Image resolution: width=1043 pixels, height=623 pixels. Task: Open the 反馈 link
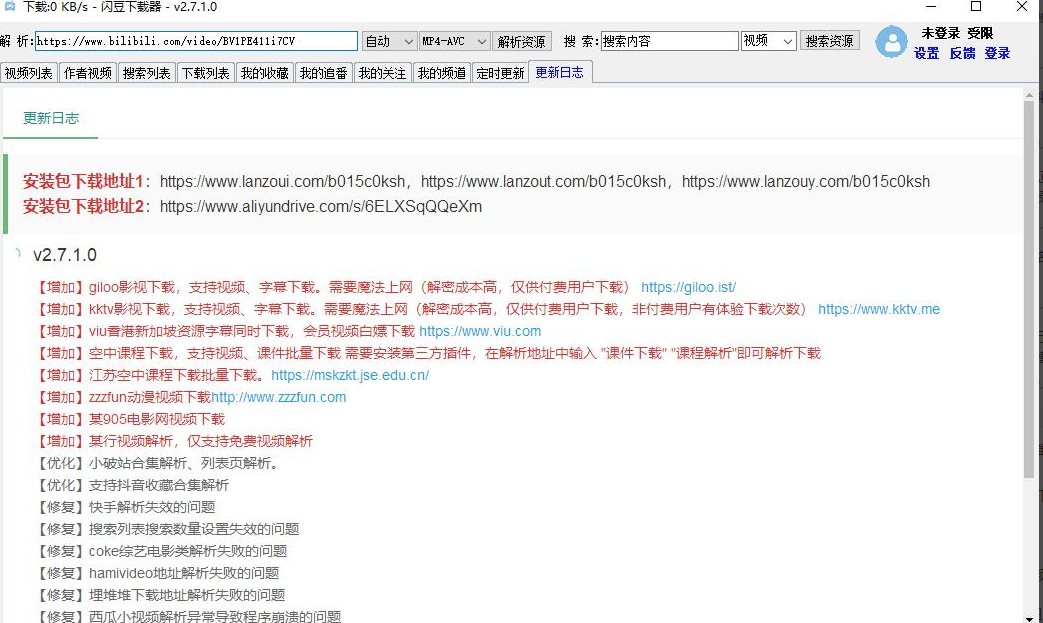tap(962, 53)
